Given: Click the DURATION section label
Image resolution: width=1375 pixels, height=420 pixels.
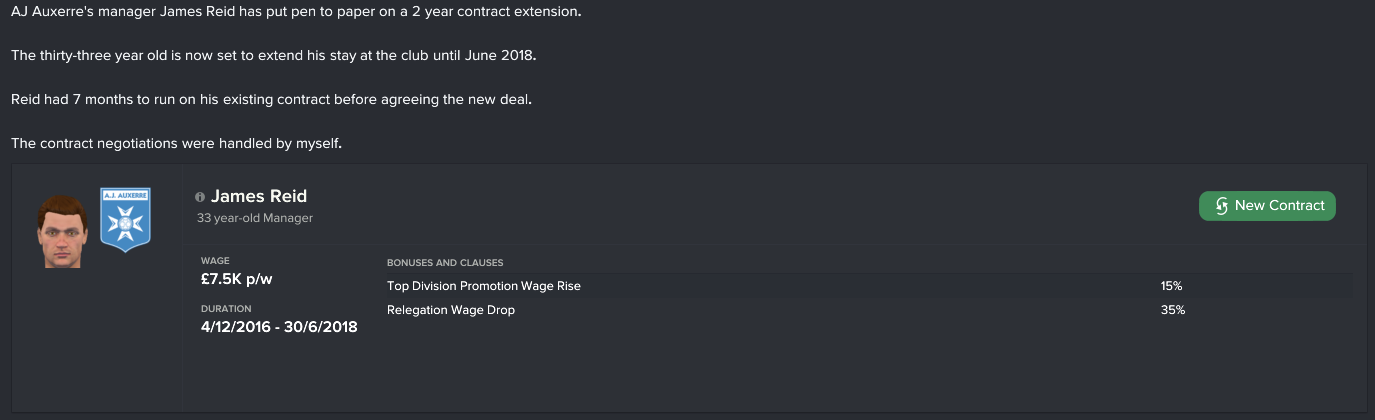Looking at the screenshot, I should pyautogui.click(x=226, y=309).
